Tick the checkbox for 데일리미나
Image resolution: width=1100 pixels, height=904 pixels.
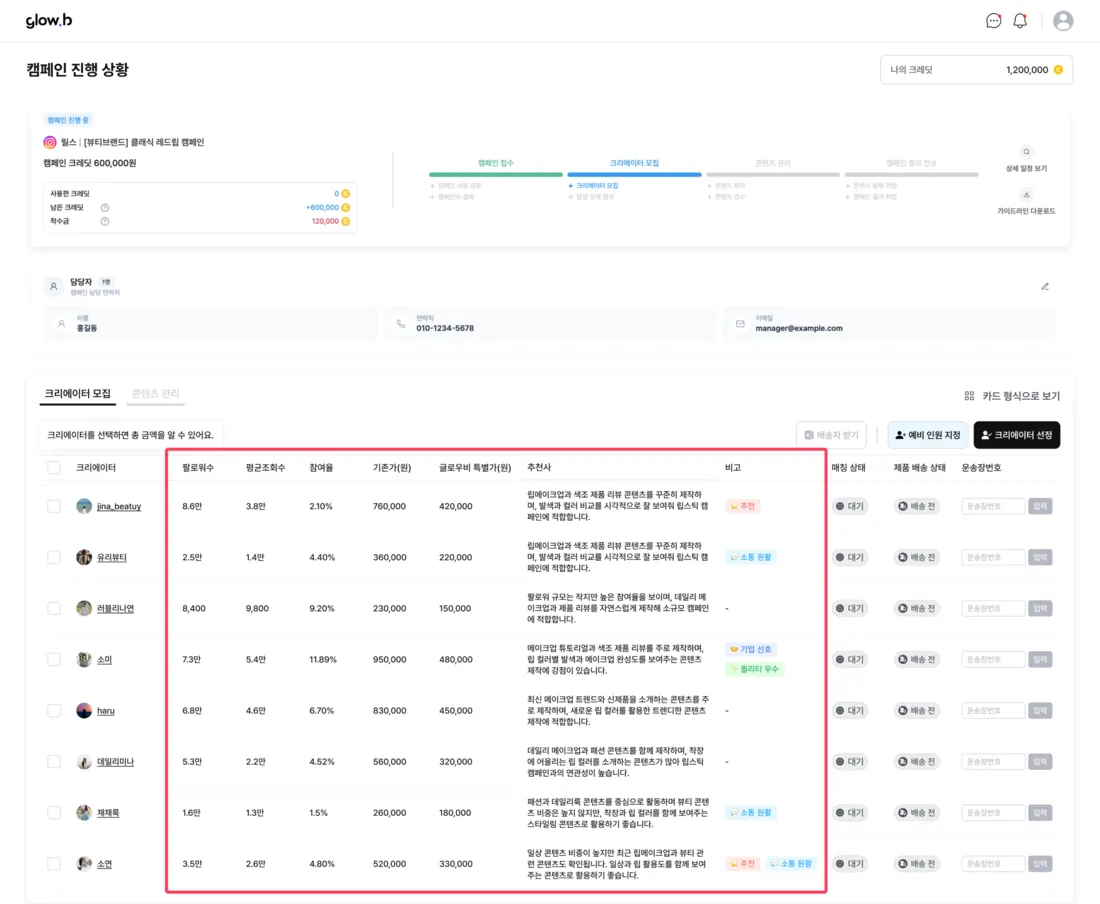point(54,762)
